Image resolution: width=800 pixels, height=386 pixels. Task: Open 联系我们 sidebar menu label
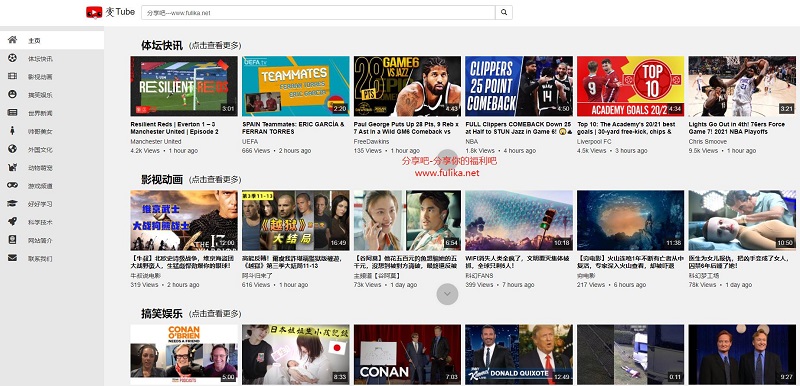40,259
